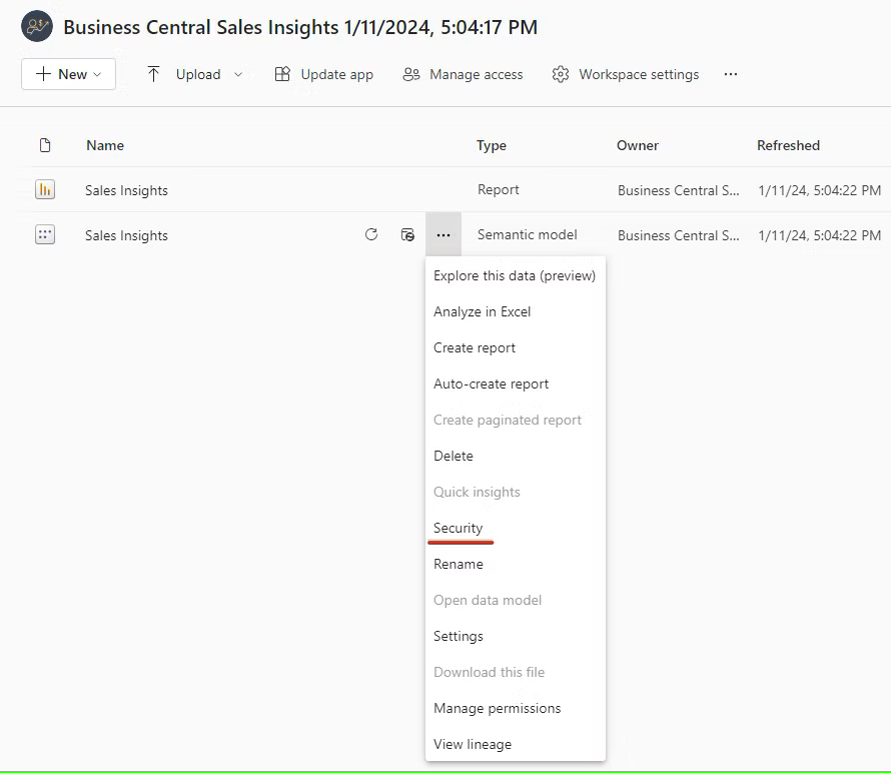This screenshot has width=891, height=773.
Task: Open toolbar overflow ellipsis menu
Action: coord(731,74)
